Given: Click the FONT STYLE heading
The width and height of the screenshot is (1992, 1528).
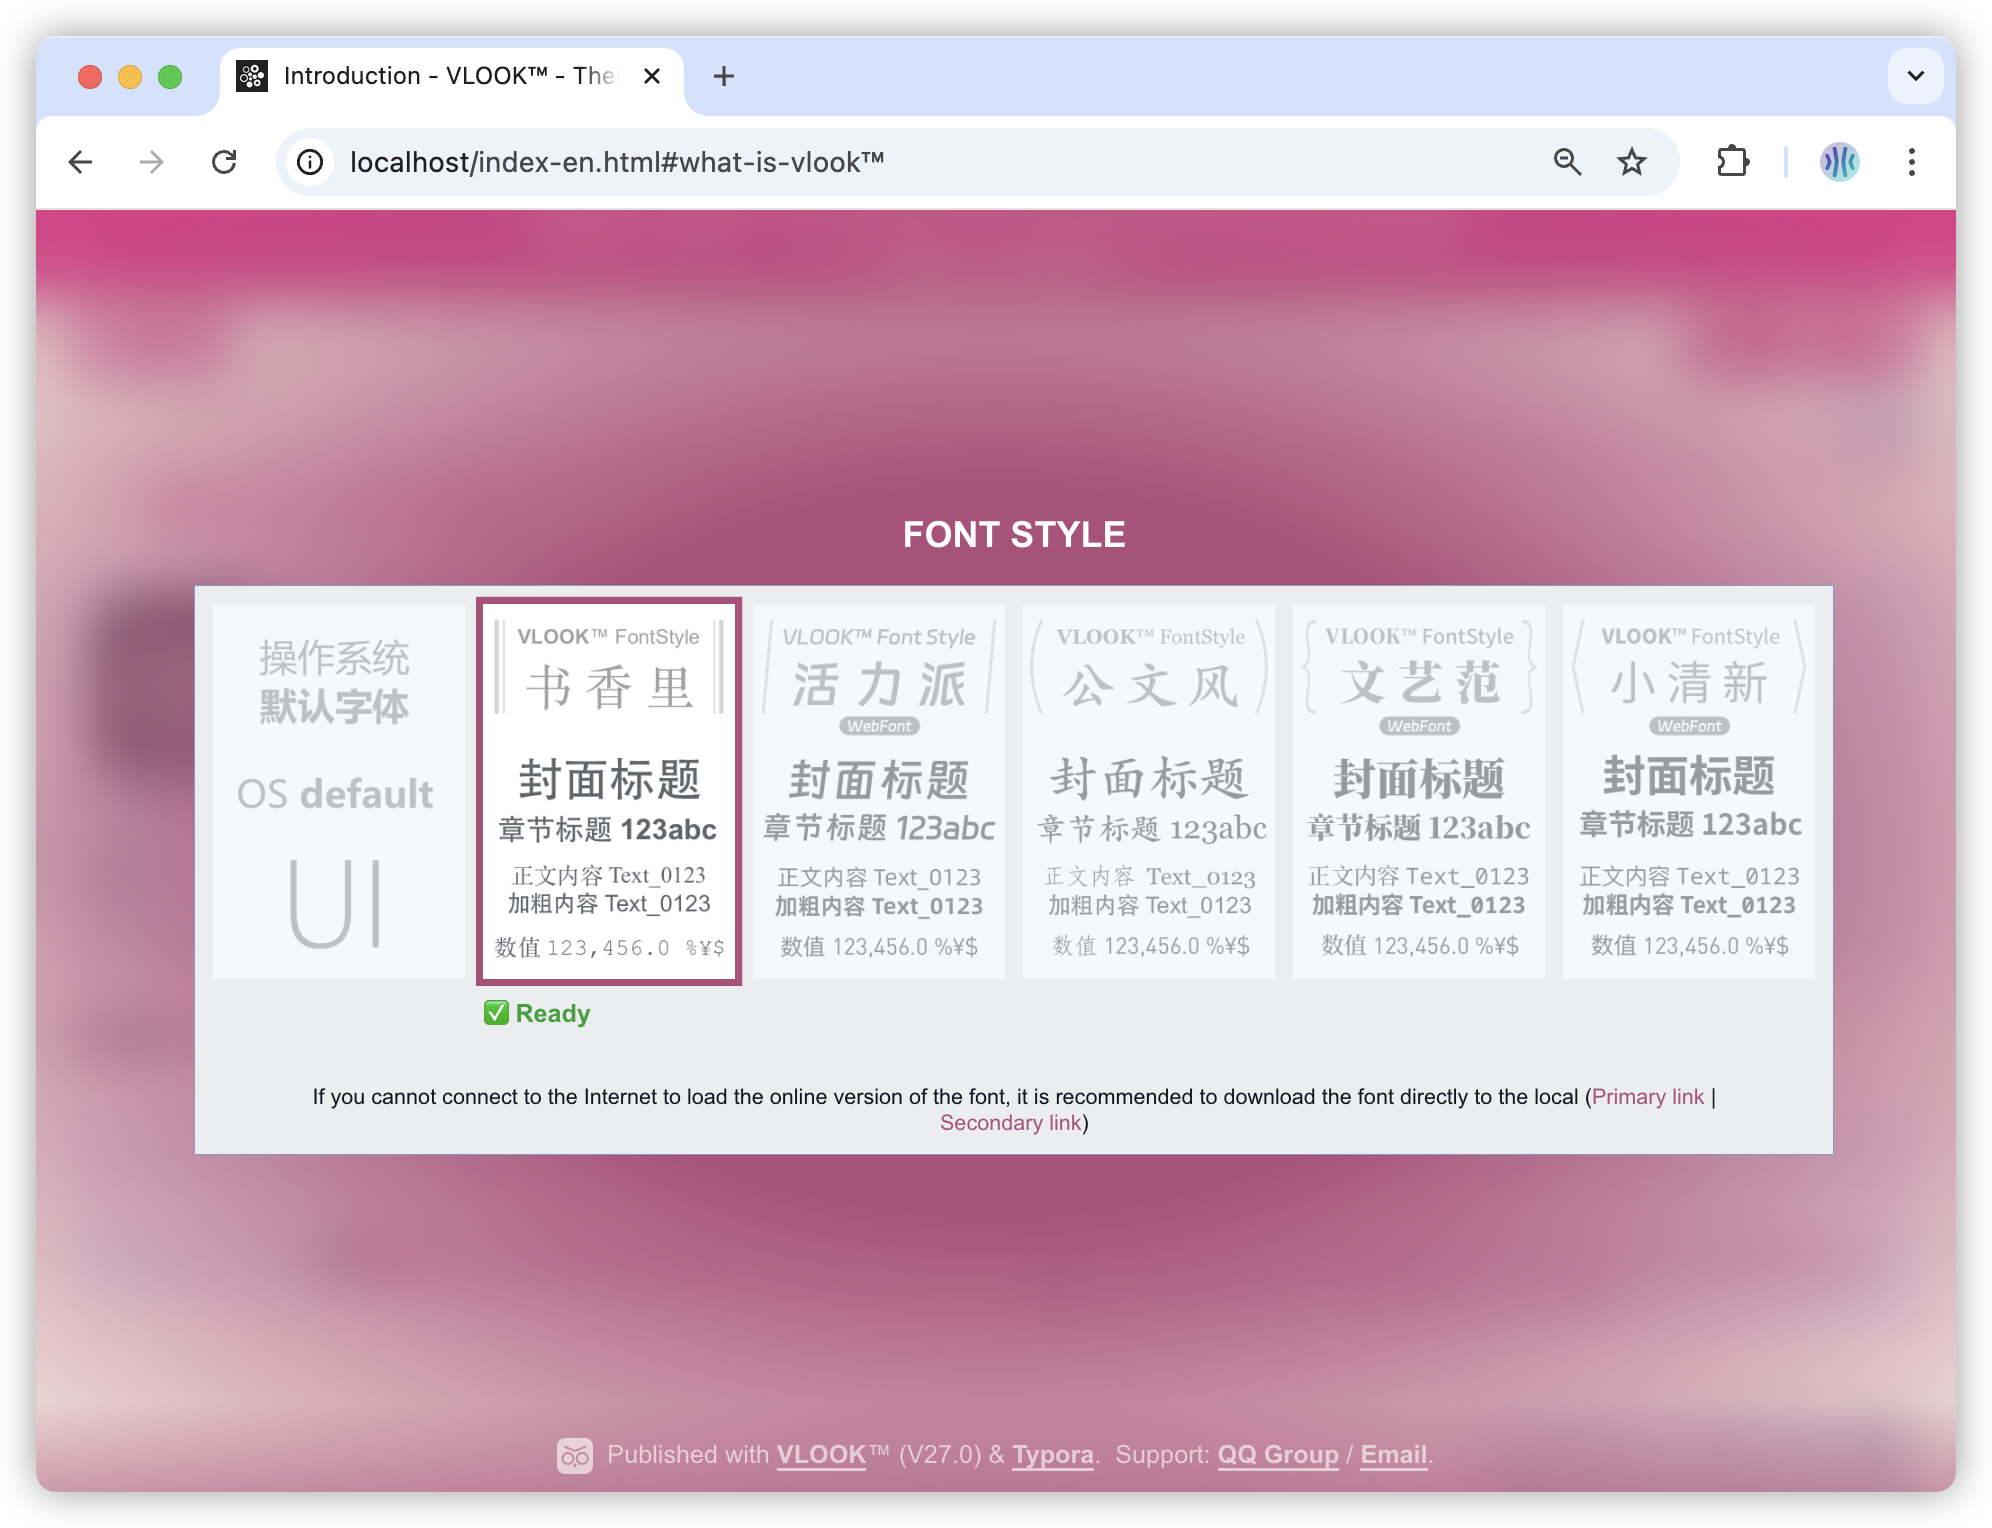Looking at the screenshot, I should click(x=1014, y=535).
